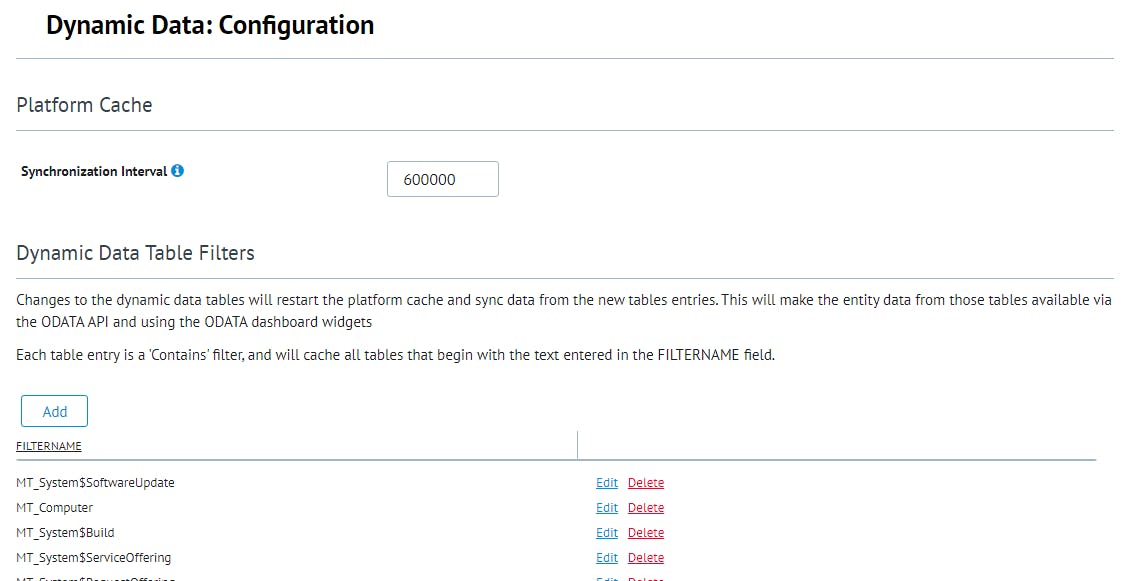Edit the MT_System$ServiceOffering filter
Screen dimensions: 1129x581
pyautogui.click(x=607, y=558)
